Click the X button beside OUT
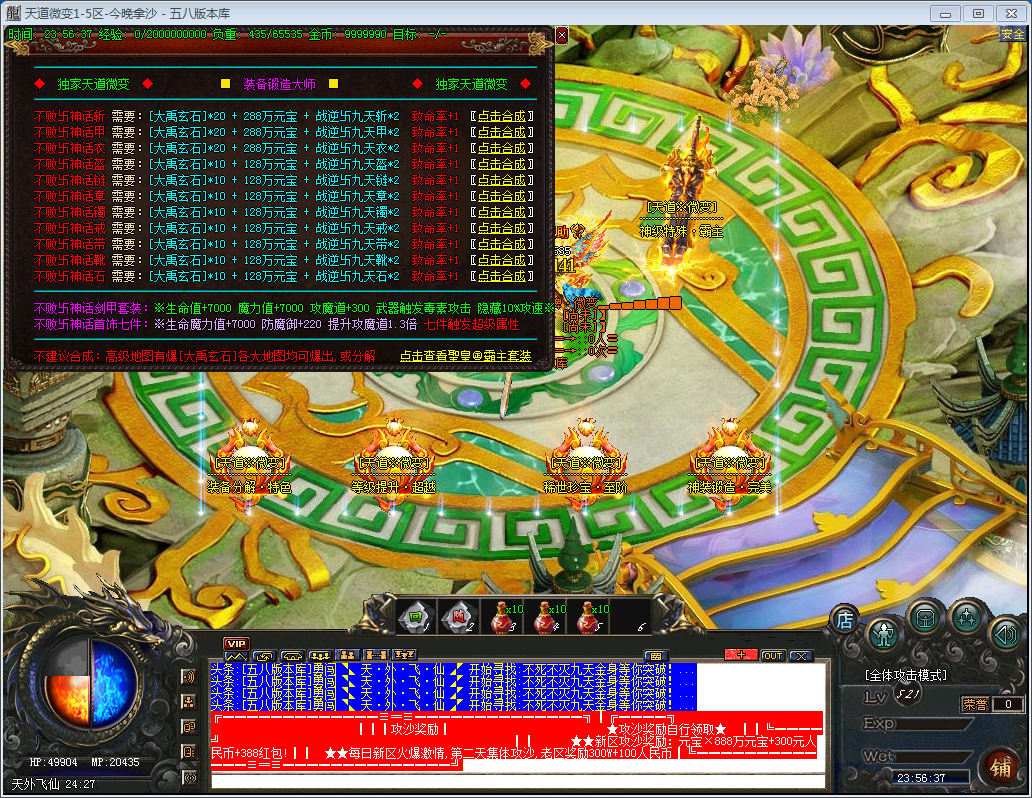The width and height of the screenshot is (1032, 798). click(800, 656)
